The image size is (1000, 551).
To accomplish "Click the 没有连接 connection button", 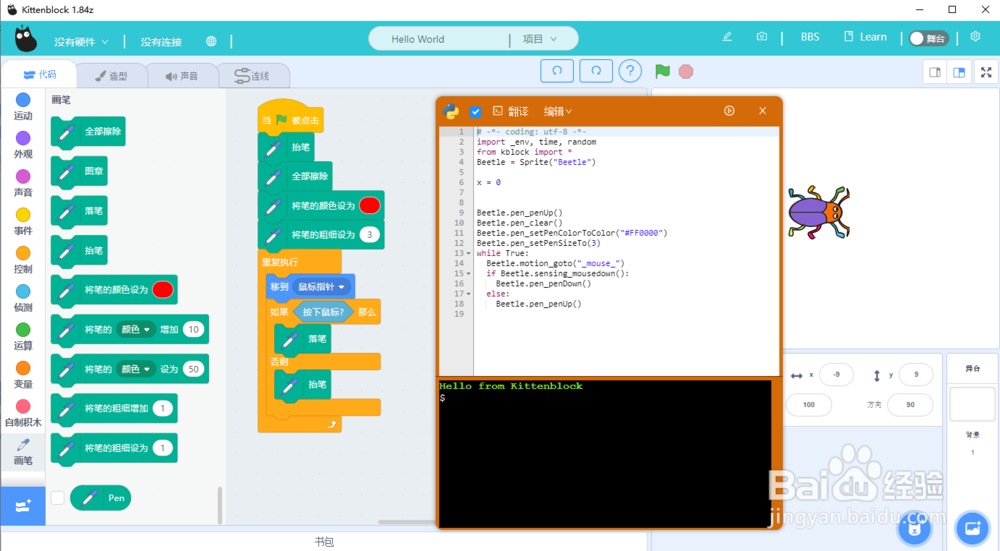I will (161, 42).
